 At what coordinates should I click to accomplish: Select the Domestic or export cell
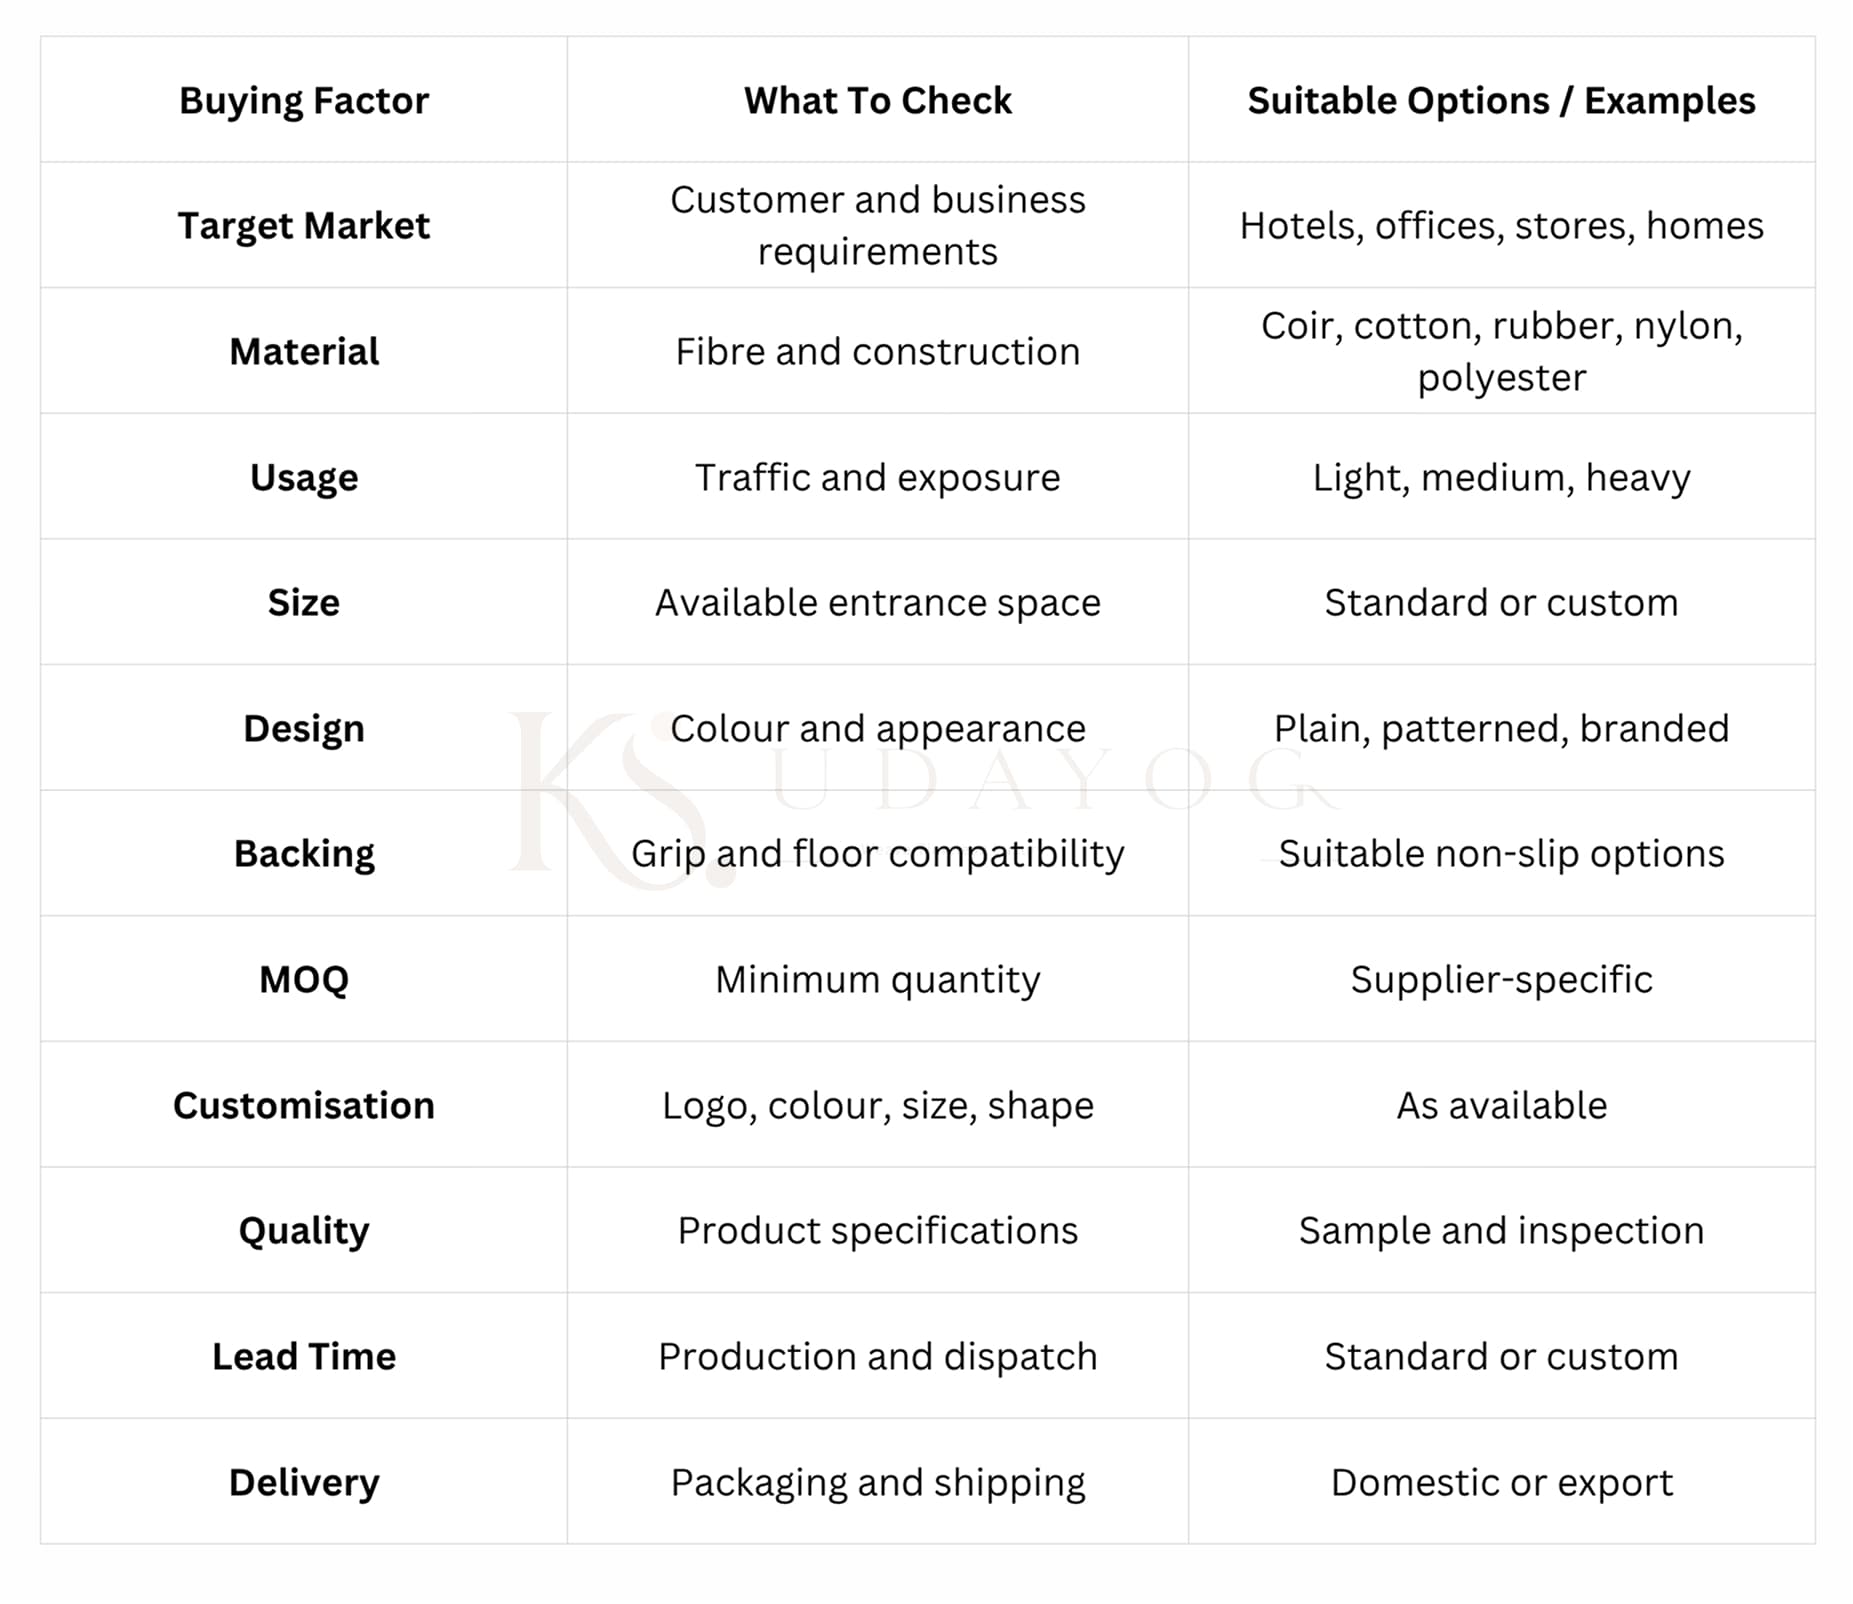pyautogui.click(x=1501, y=1483)
